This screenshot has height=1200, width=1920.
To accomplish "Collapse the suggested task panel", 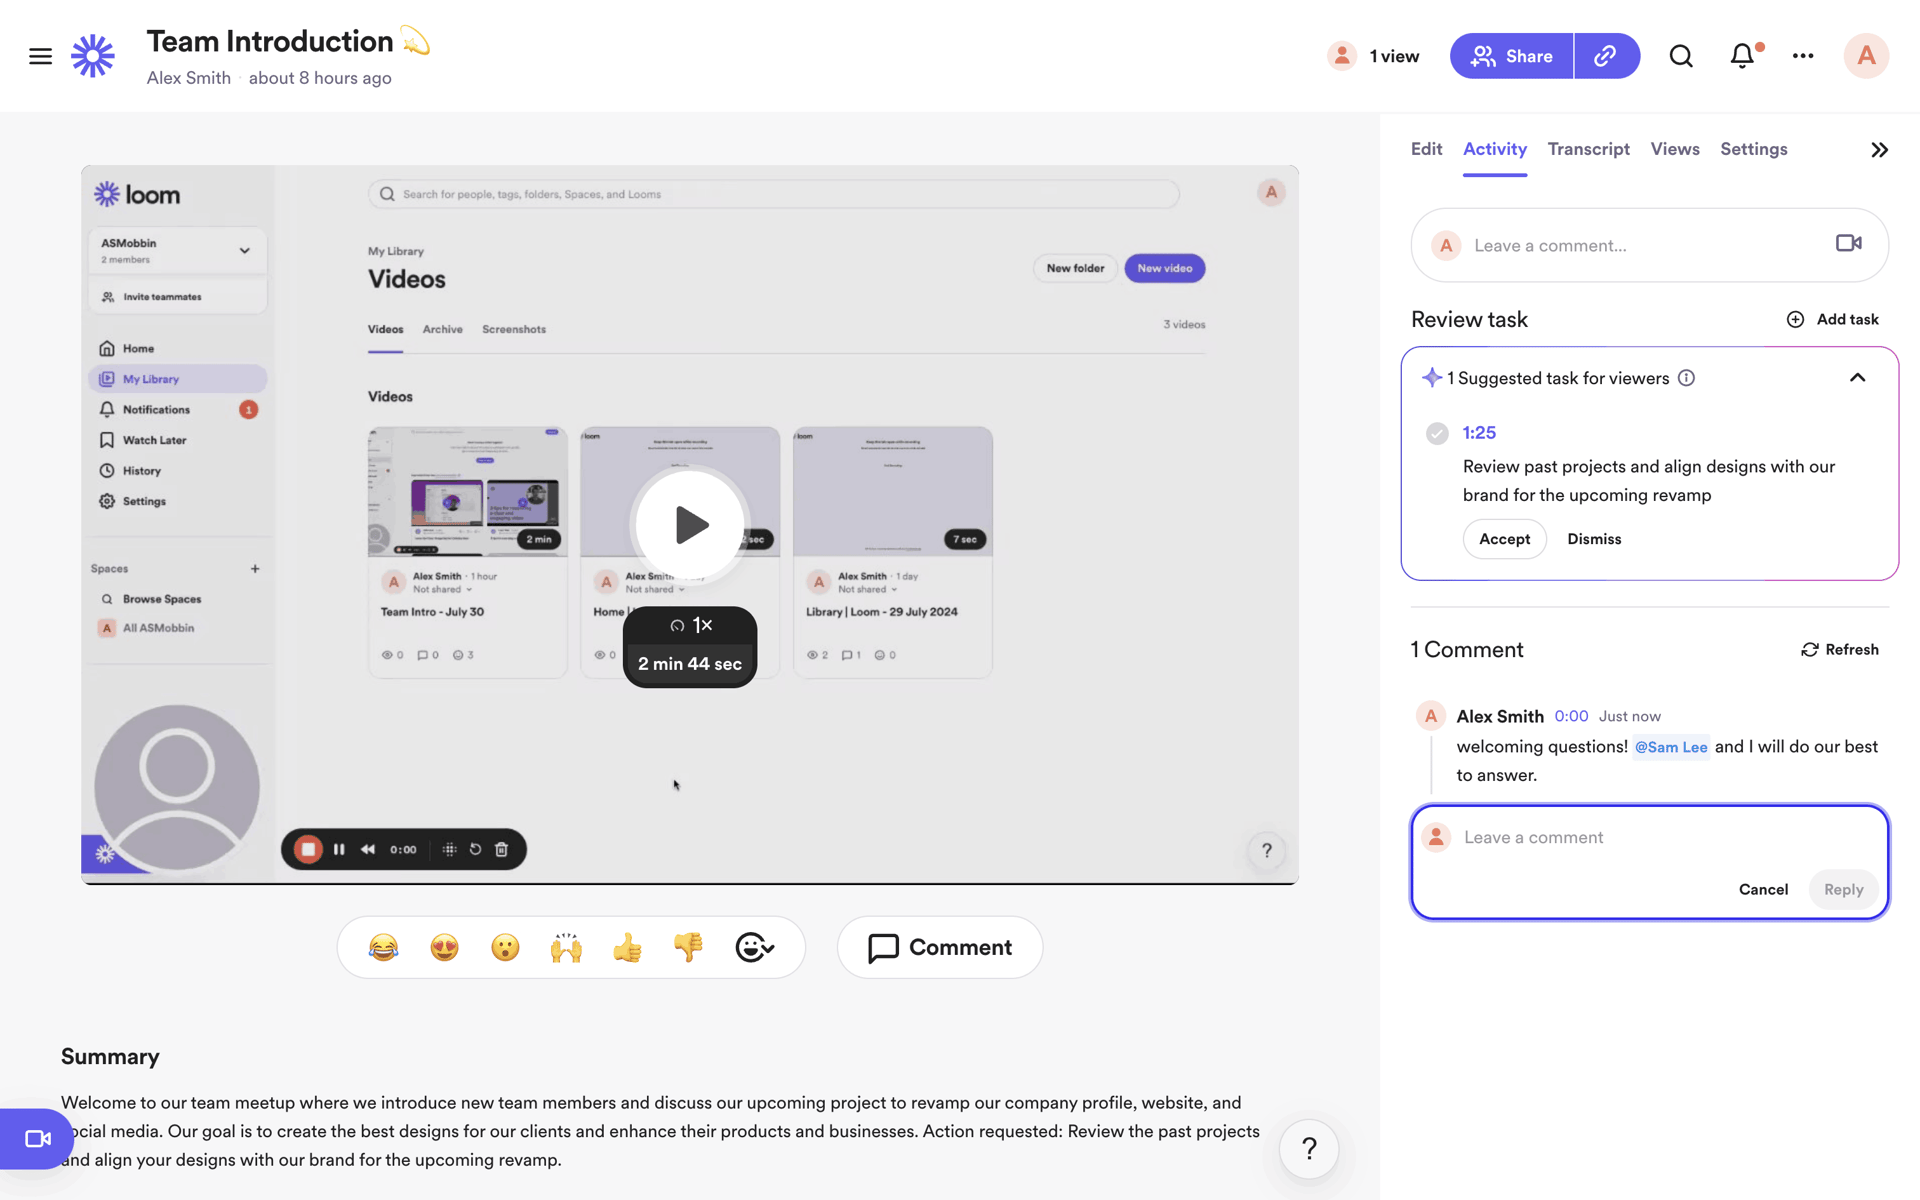I will pyautogui.click(x=1857, y=378).
